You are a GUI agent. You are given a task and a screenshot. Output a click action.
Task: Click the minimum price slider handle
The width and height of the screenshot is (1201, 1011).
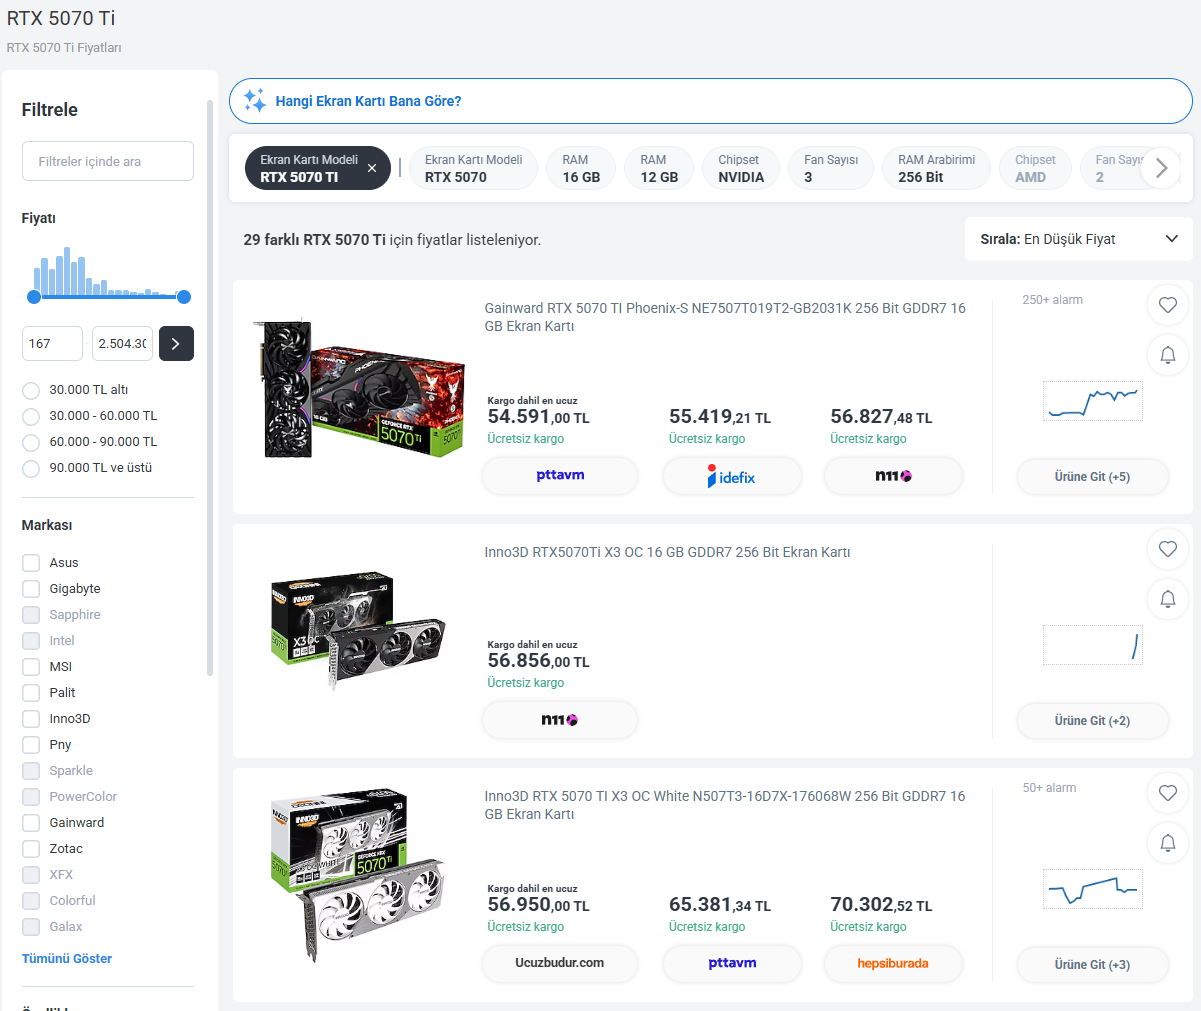pos(34,297)
